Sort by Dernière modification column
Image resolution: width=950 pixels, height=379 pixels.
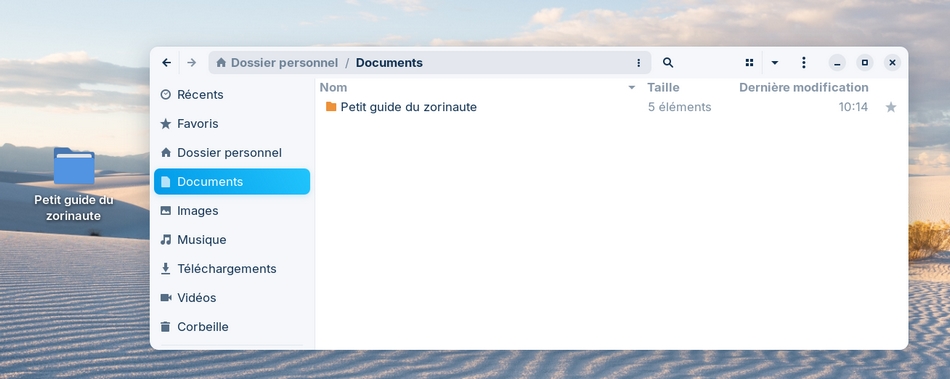[x=803, y=88]
